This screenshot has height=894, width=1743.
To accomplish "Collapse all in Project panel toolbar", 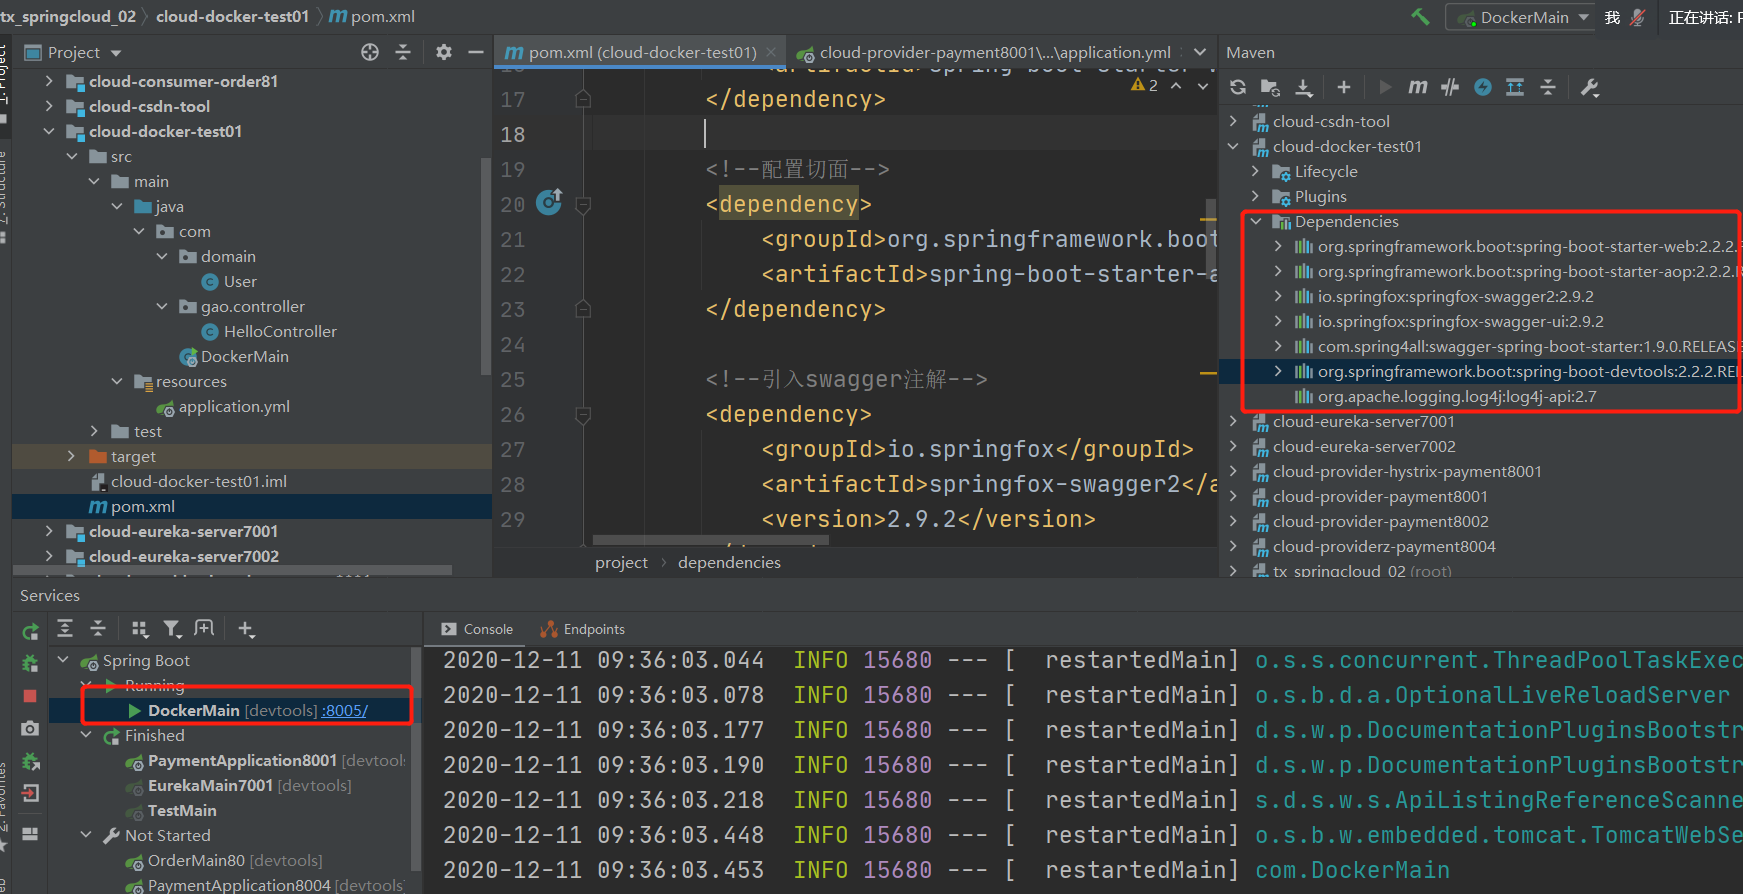I will [x=403, y=52].
